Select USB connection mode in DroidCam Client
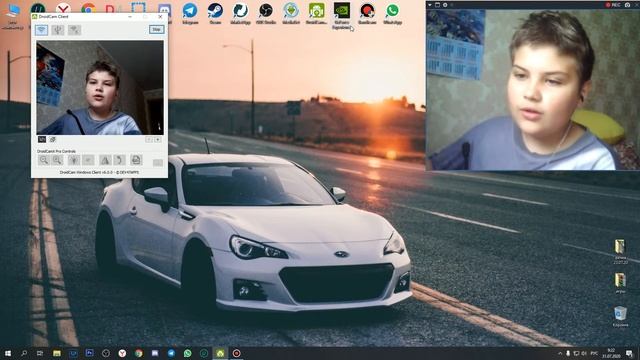This screenshot has height=360, width=640. (x=58, y=30)
